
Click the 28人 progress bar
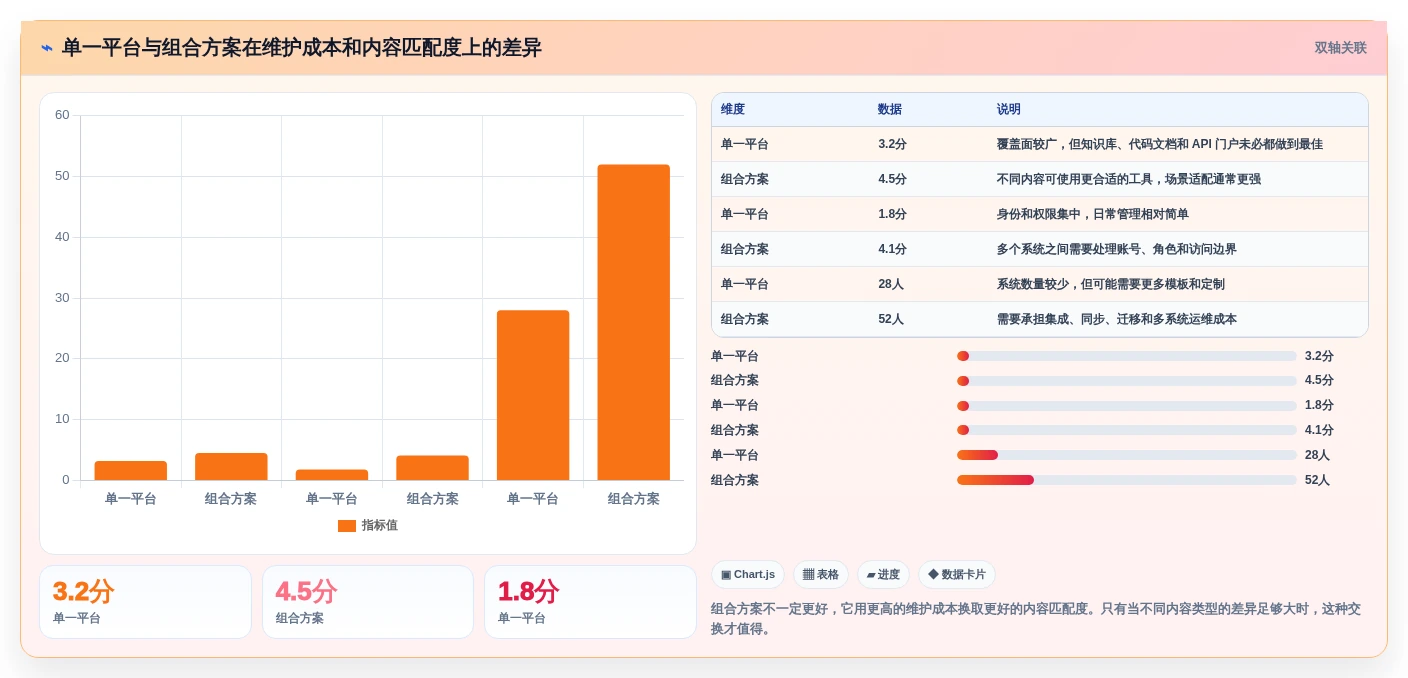pos(1127,455)
